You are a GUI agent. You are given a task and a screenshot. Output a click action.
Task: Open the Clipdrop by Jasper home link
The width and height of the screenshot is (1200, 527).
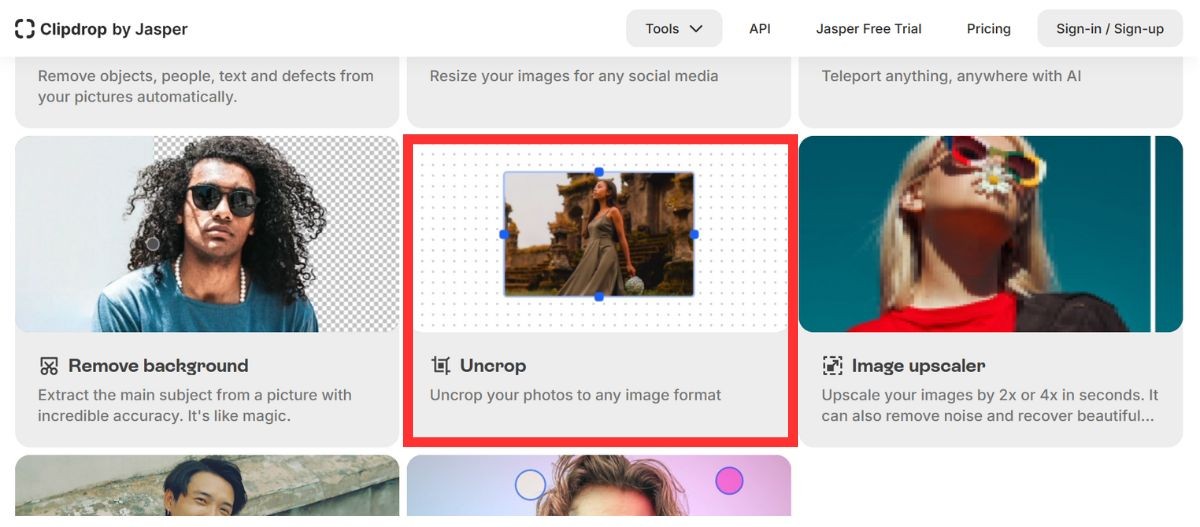101,29
